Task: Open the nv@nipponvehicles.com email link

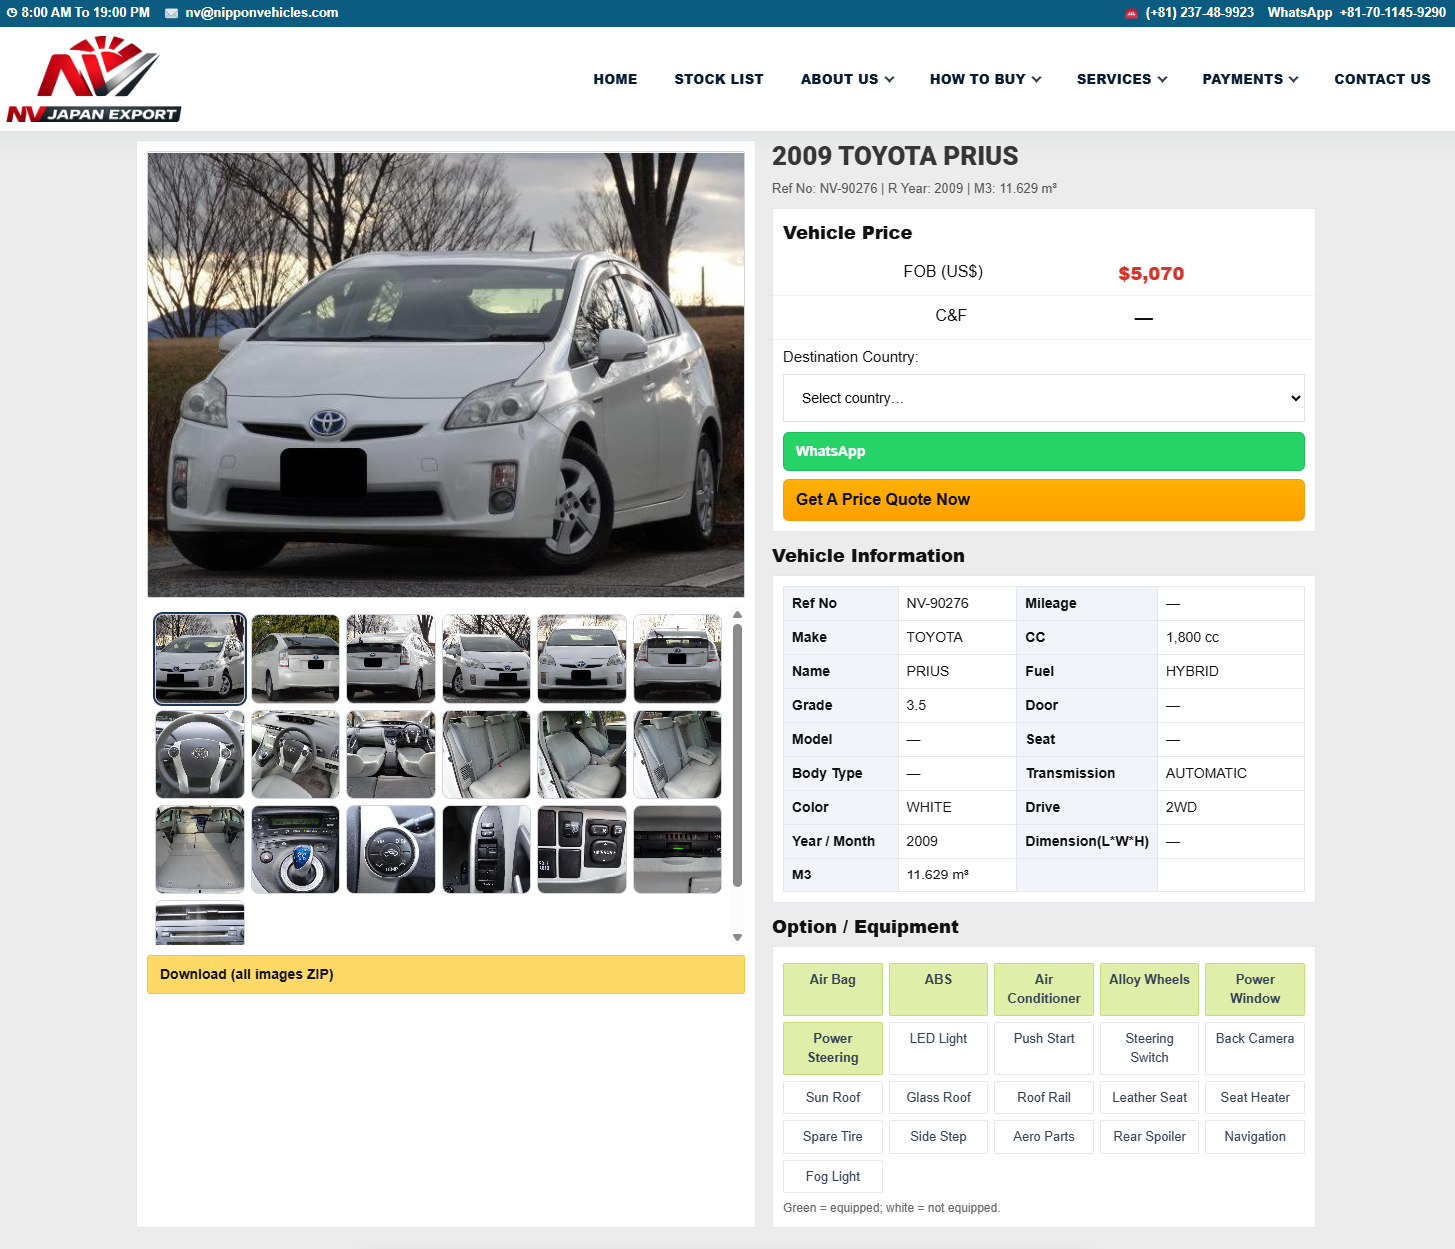Action: coord(262,13)
